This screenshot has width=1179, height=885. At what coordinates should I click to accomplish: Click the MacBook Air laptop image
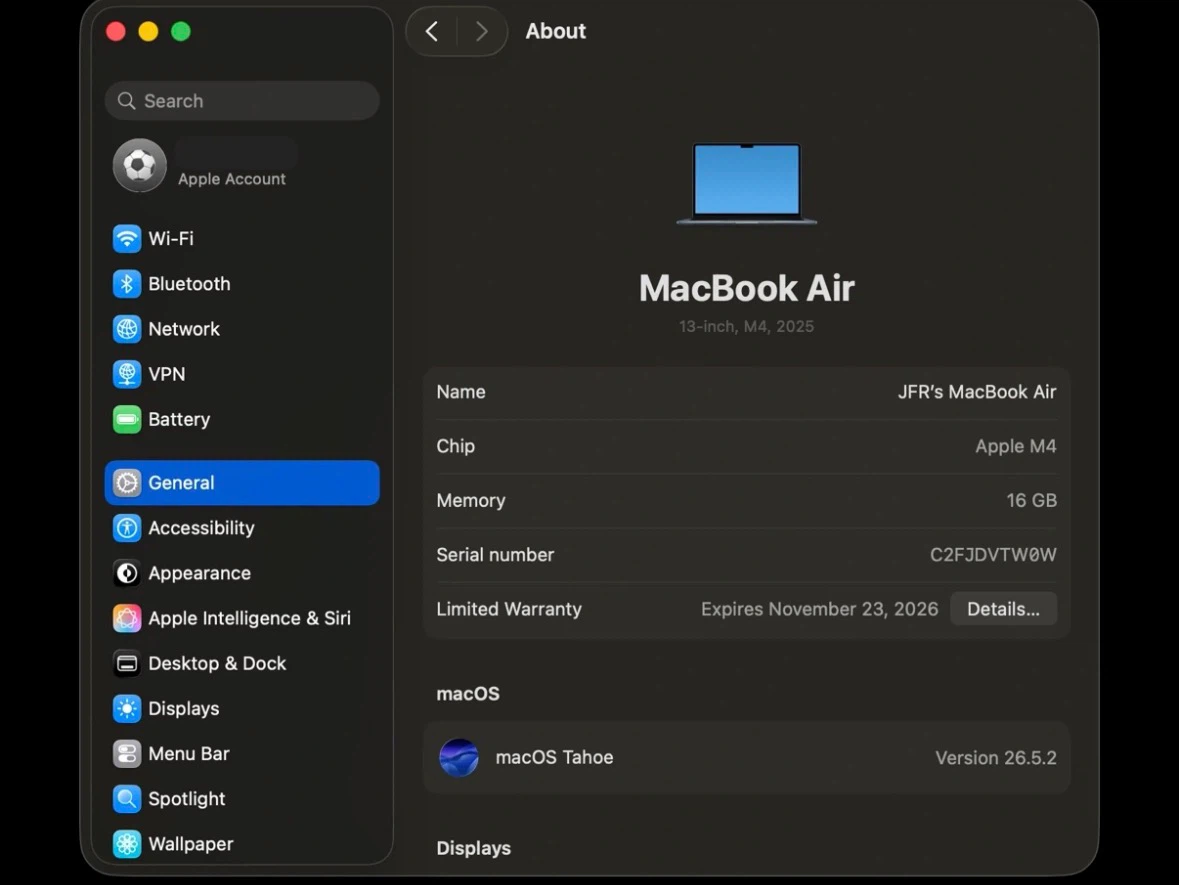747,184
